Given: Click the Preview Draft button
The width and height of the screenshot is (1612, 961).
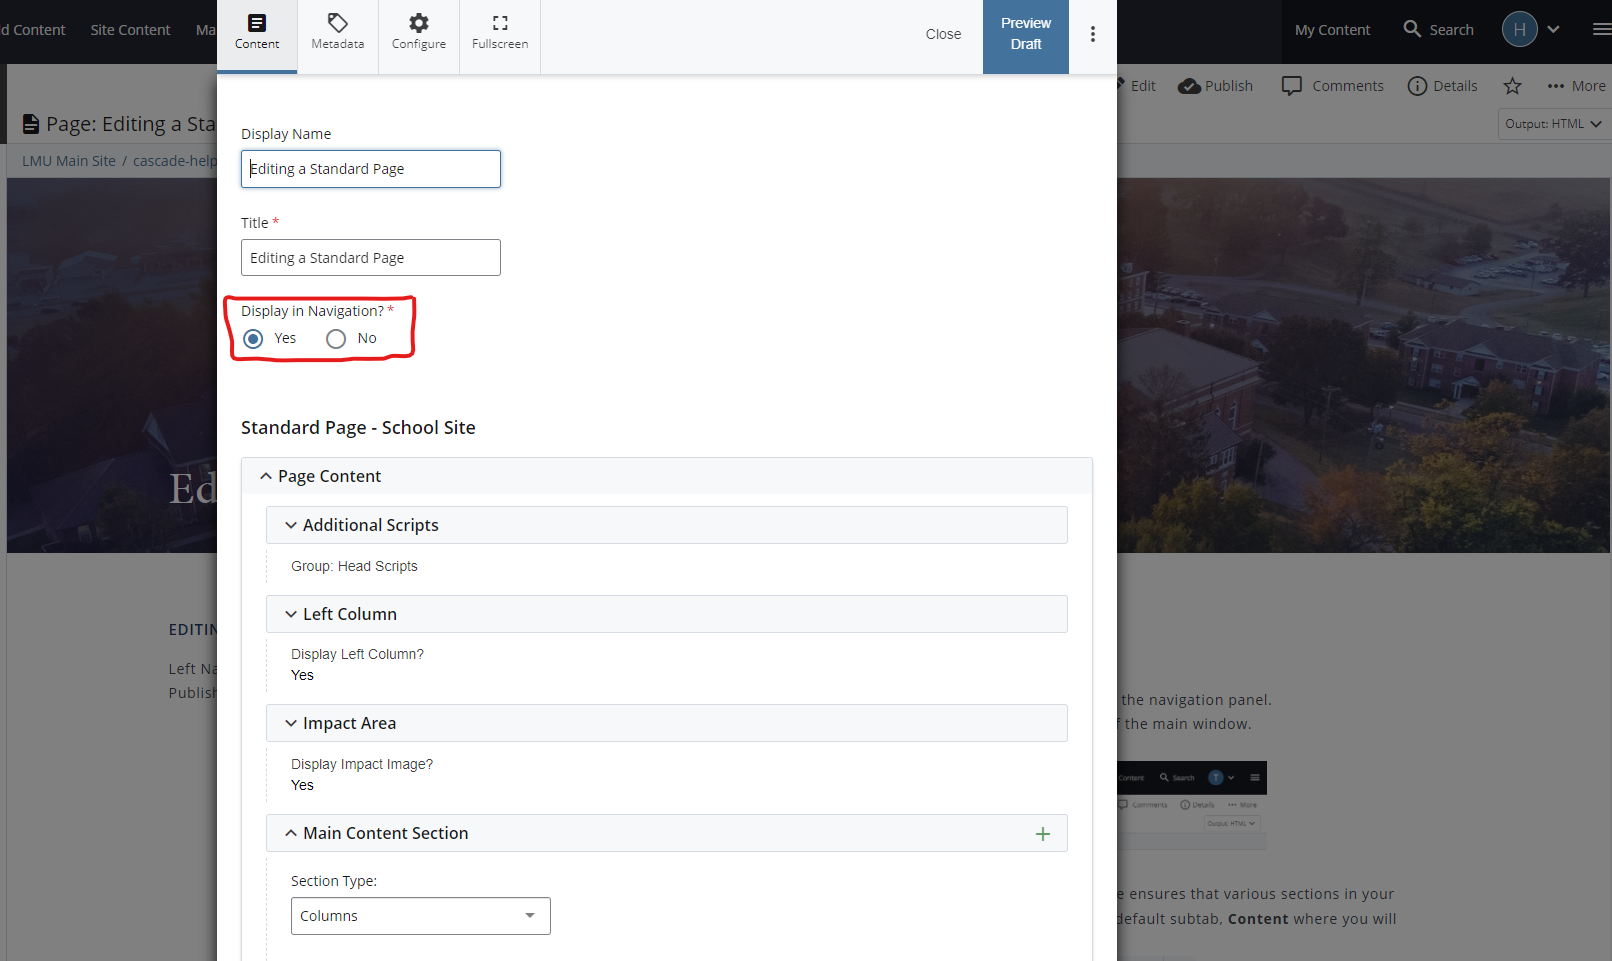Looking at the screenshot, I should click(1026, 36).
